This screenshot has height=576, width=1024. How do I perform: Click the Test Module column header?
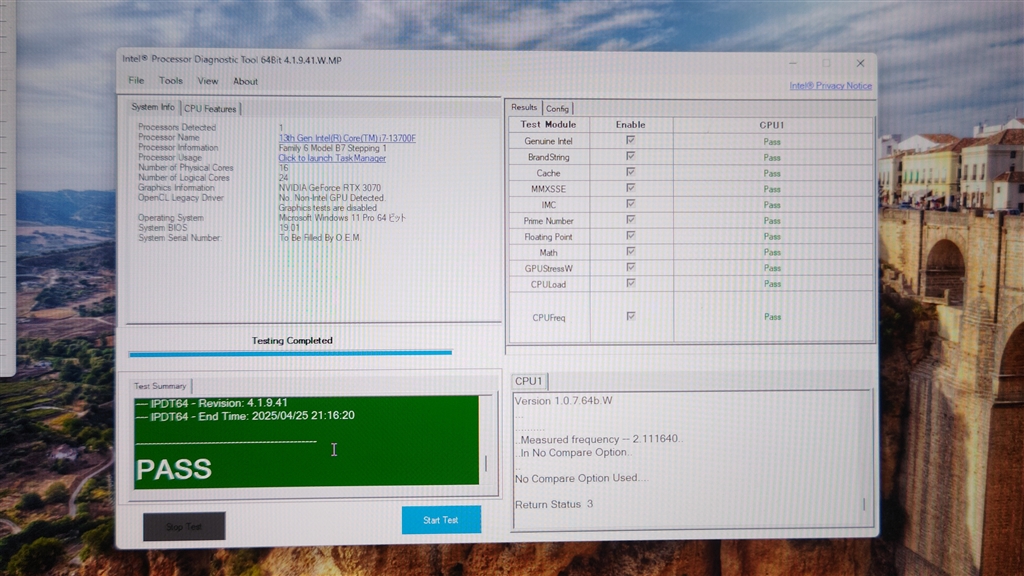[x=548, y=124]
